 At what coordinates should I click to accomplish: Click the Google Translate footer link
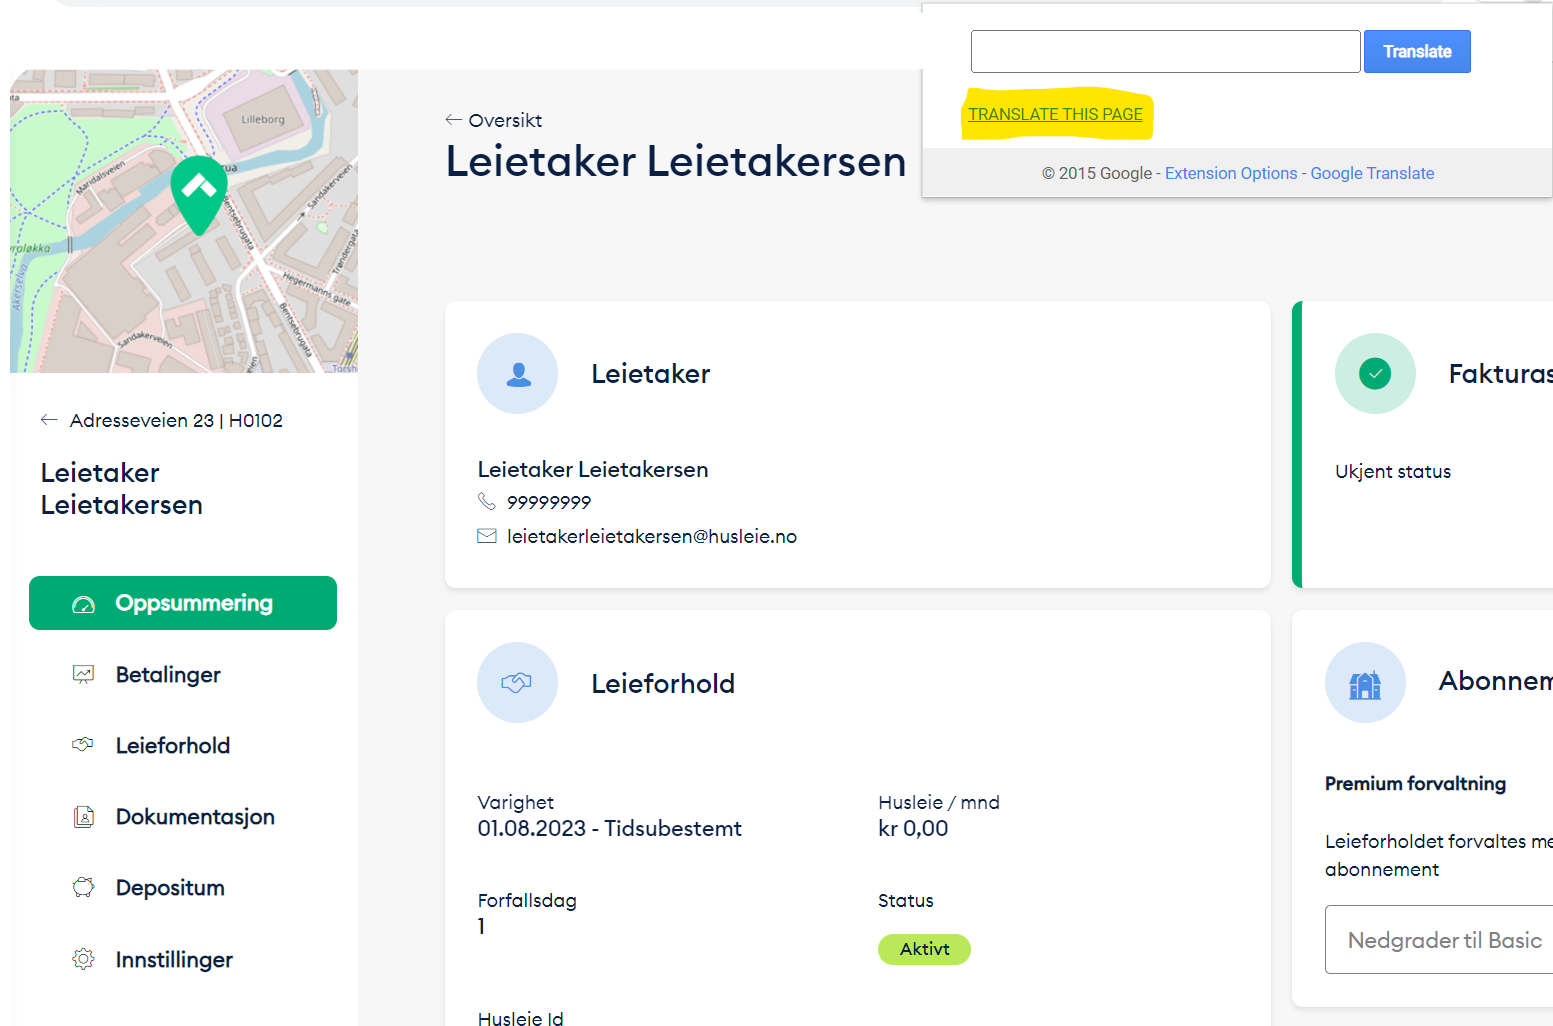pos(1372,174)
